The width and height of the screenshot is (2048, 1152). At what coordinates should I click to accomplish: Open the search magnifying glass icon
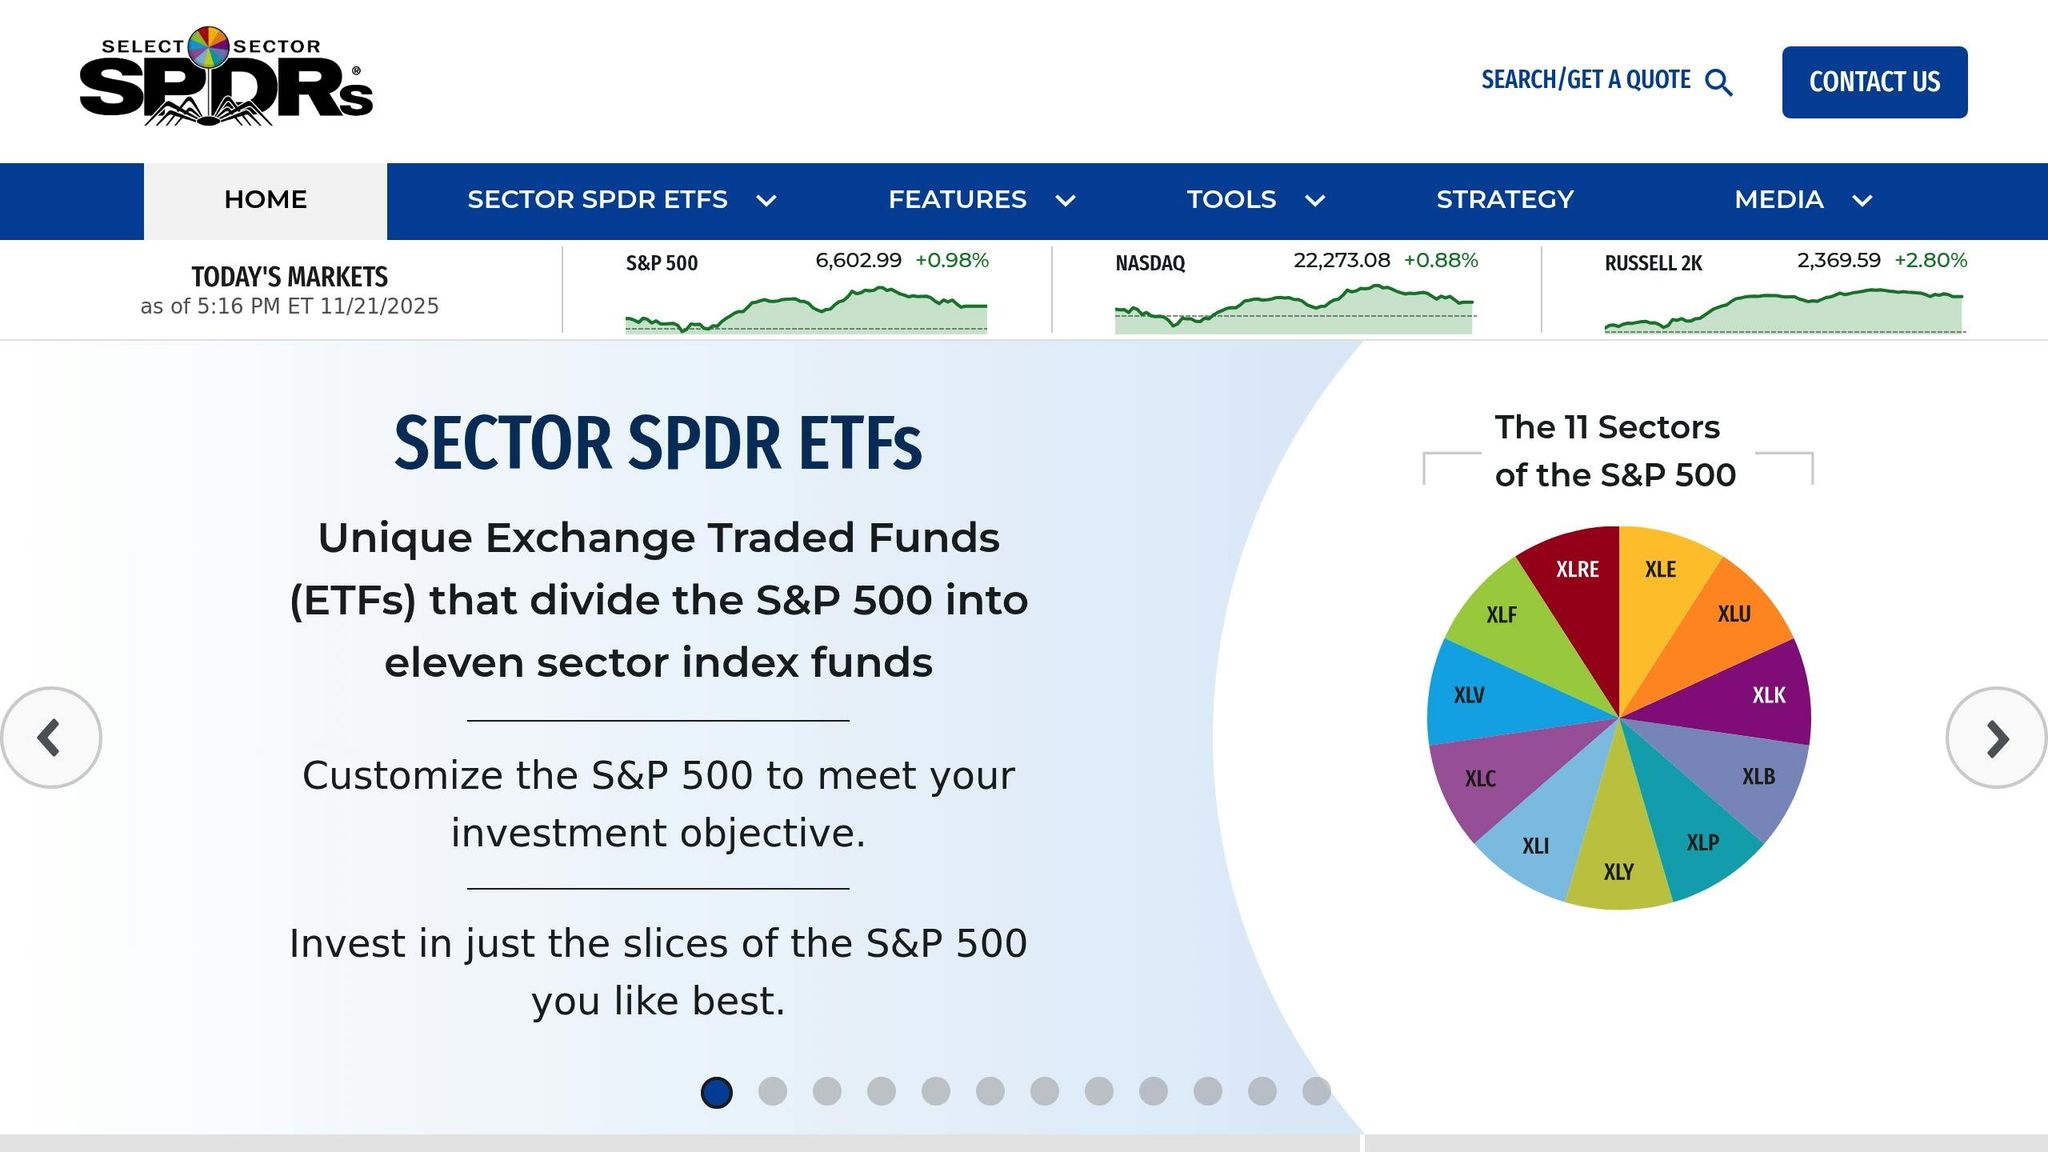coord(1720,82)
